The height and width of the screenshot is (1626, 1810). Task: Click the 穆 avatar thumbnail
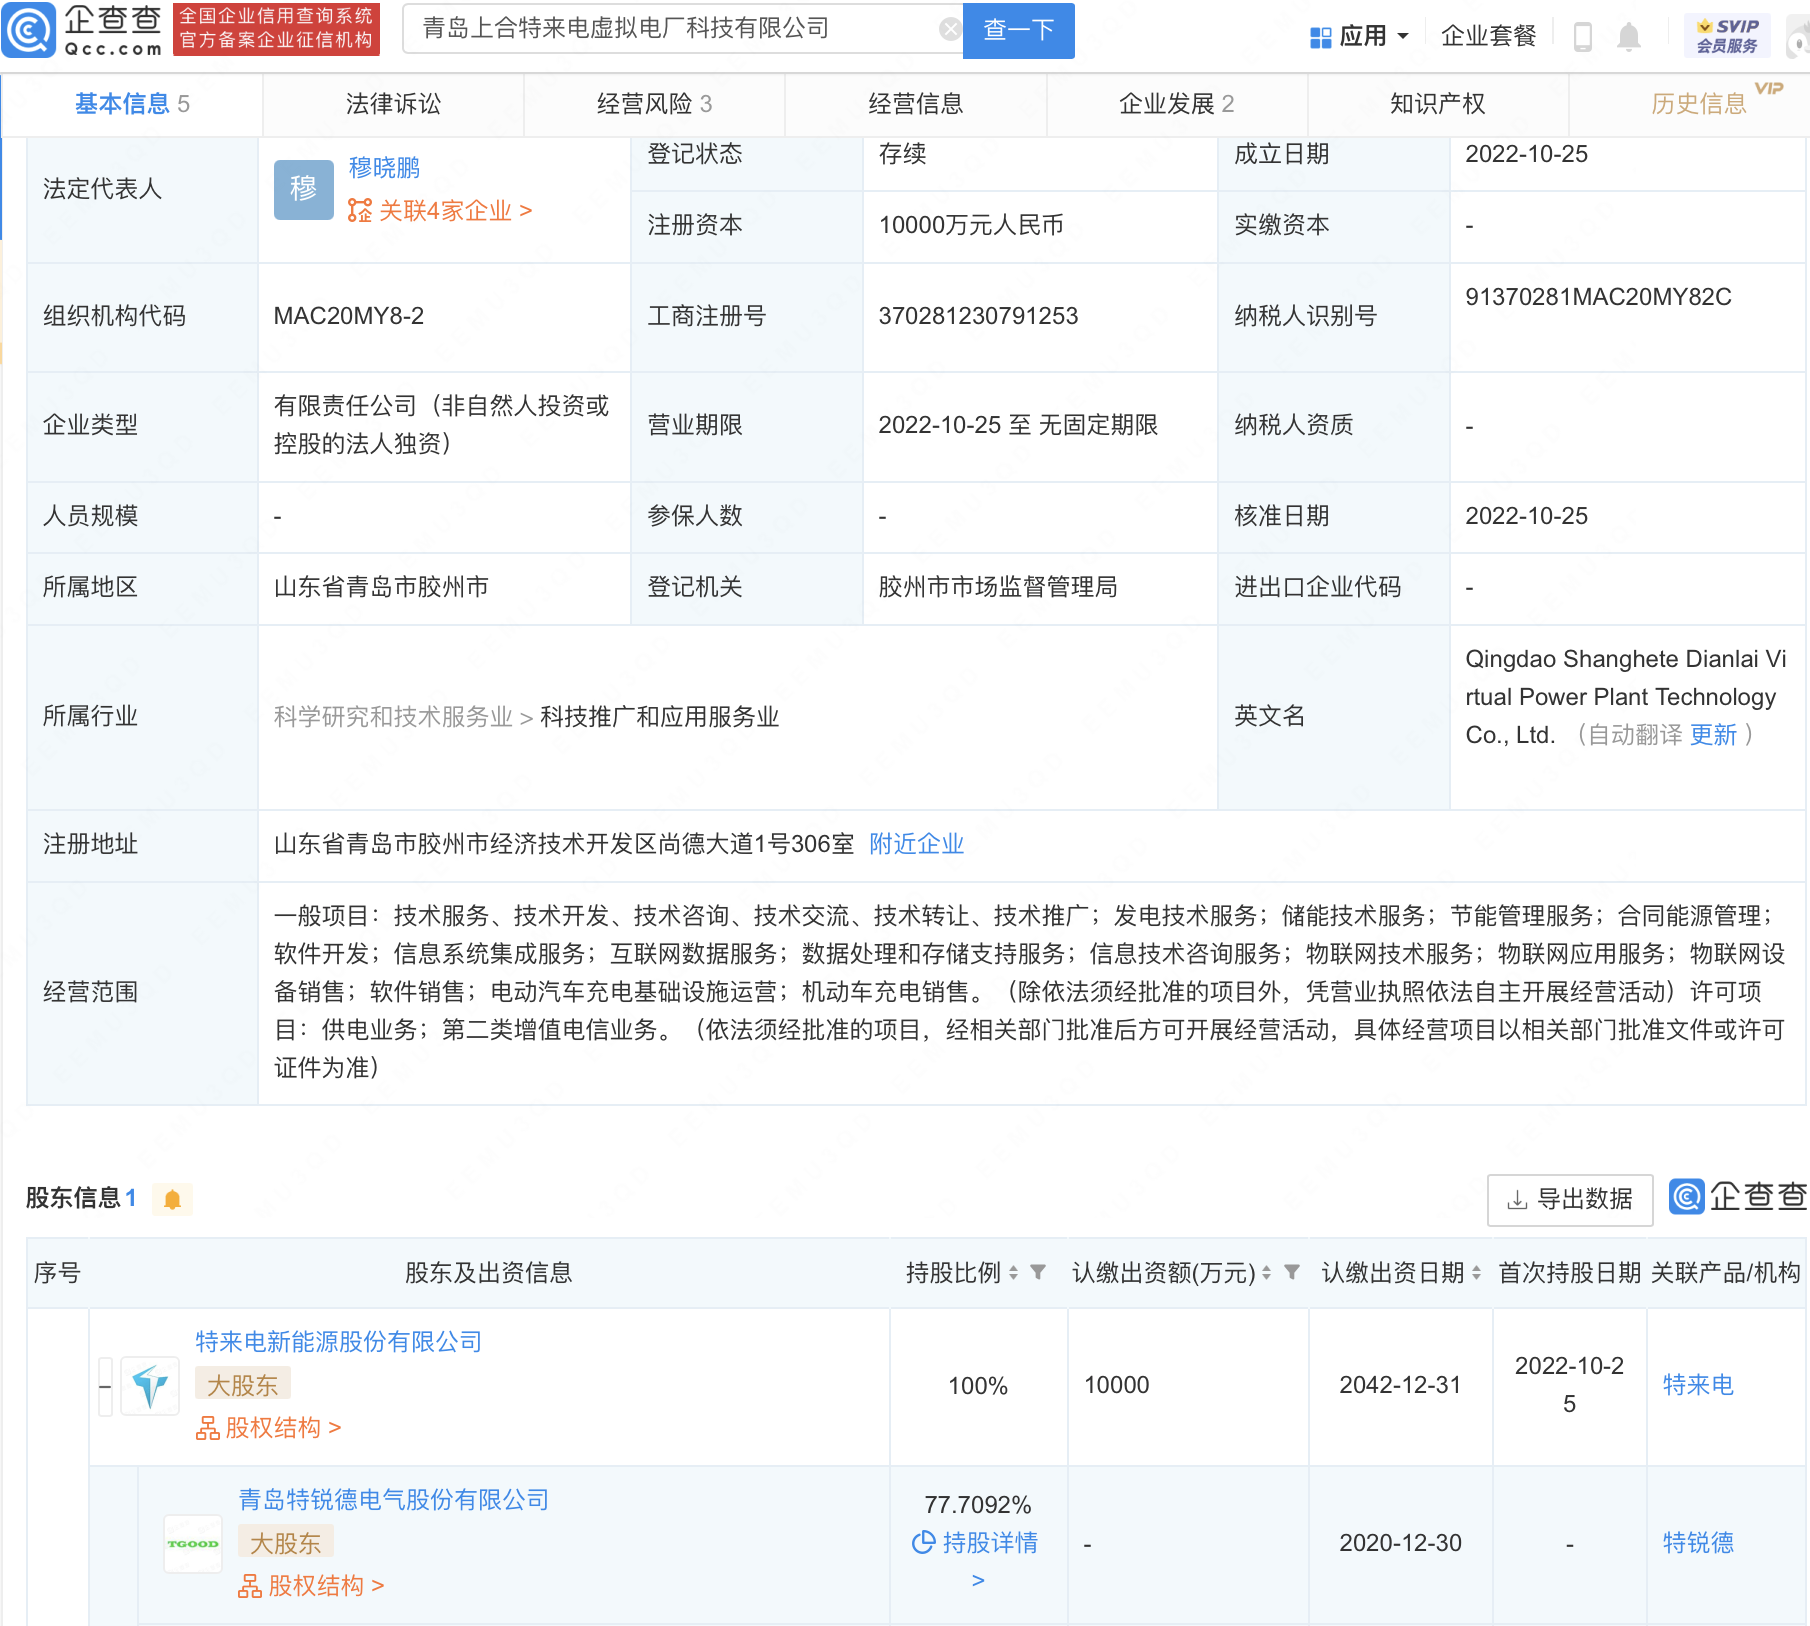[x=303, y=189]
